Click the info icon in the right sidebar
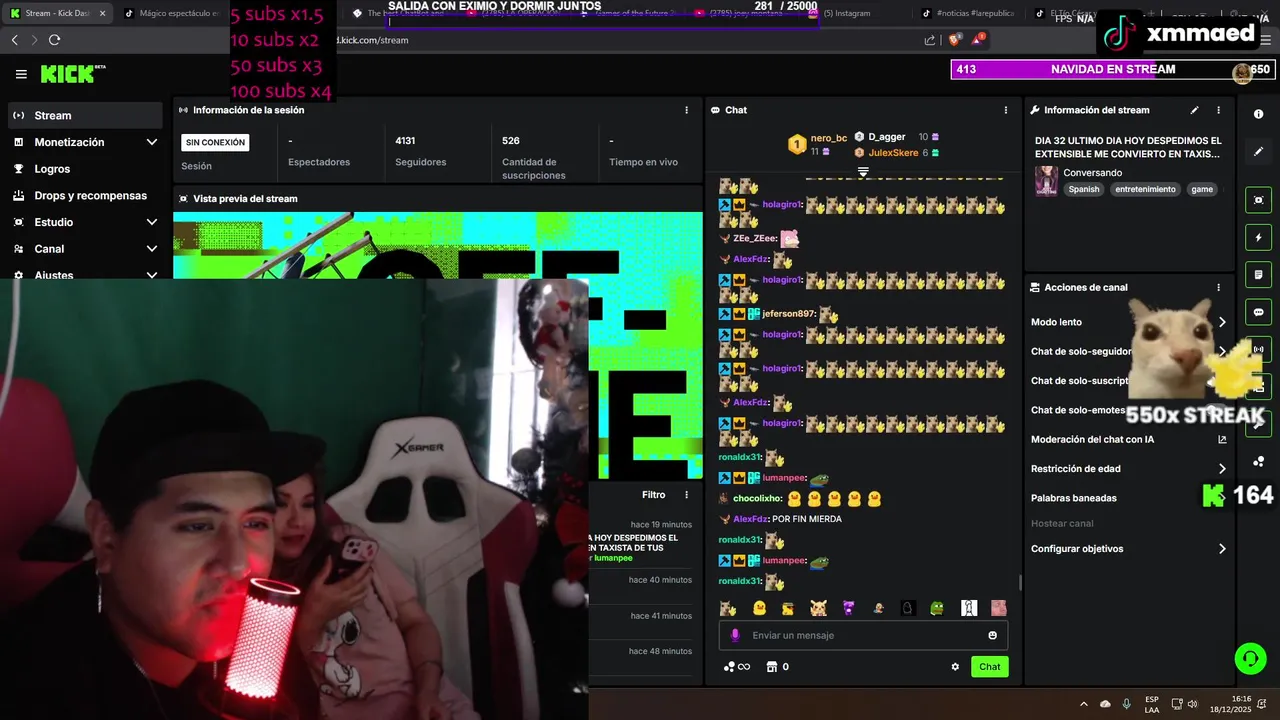 tap(1259, 114)
